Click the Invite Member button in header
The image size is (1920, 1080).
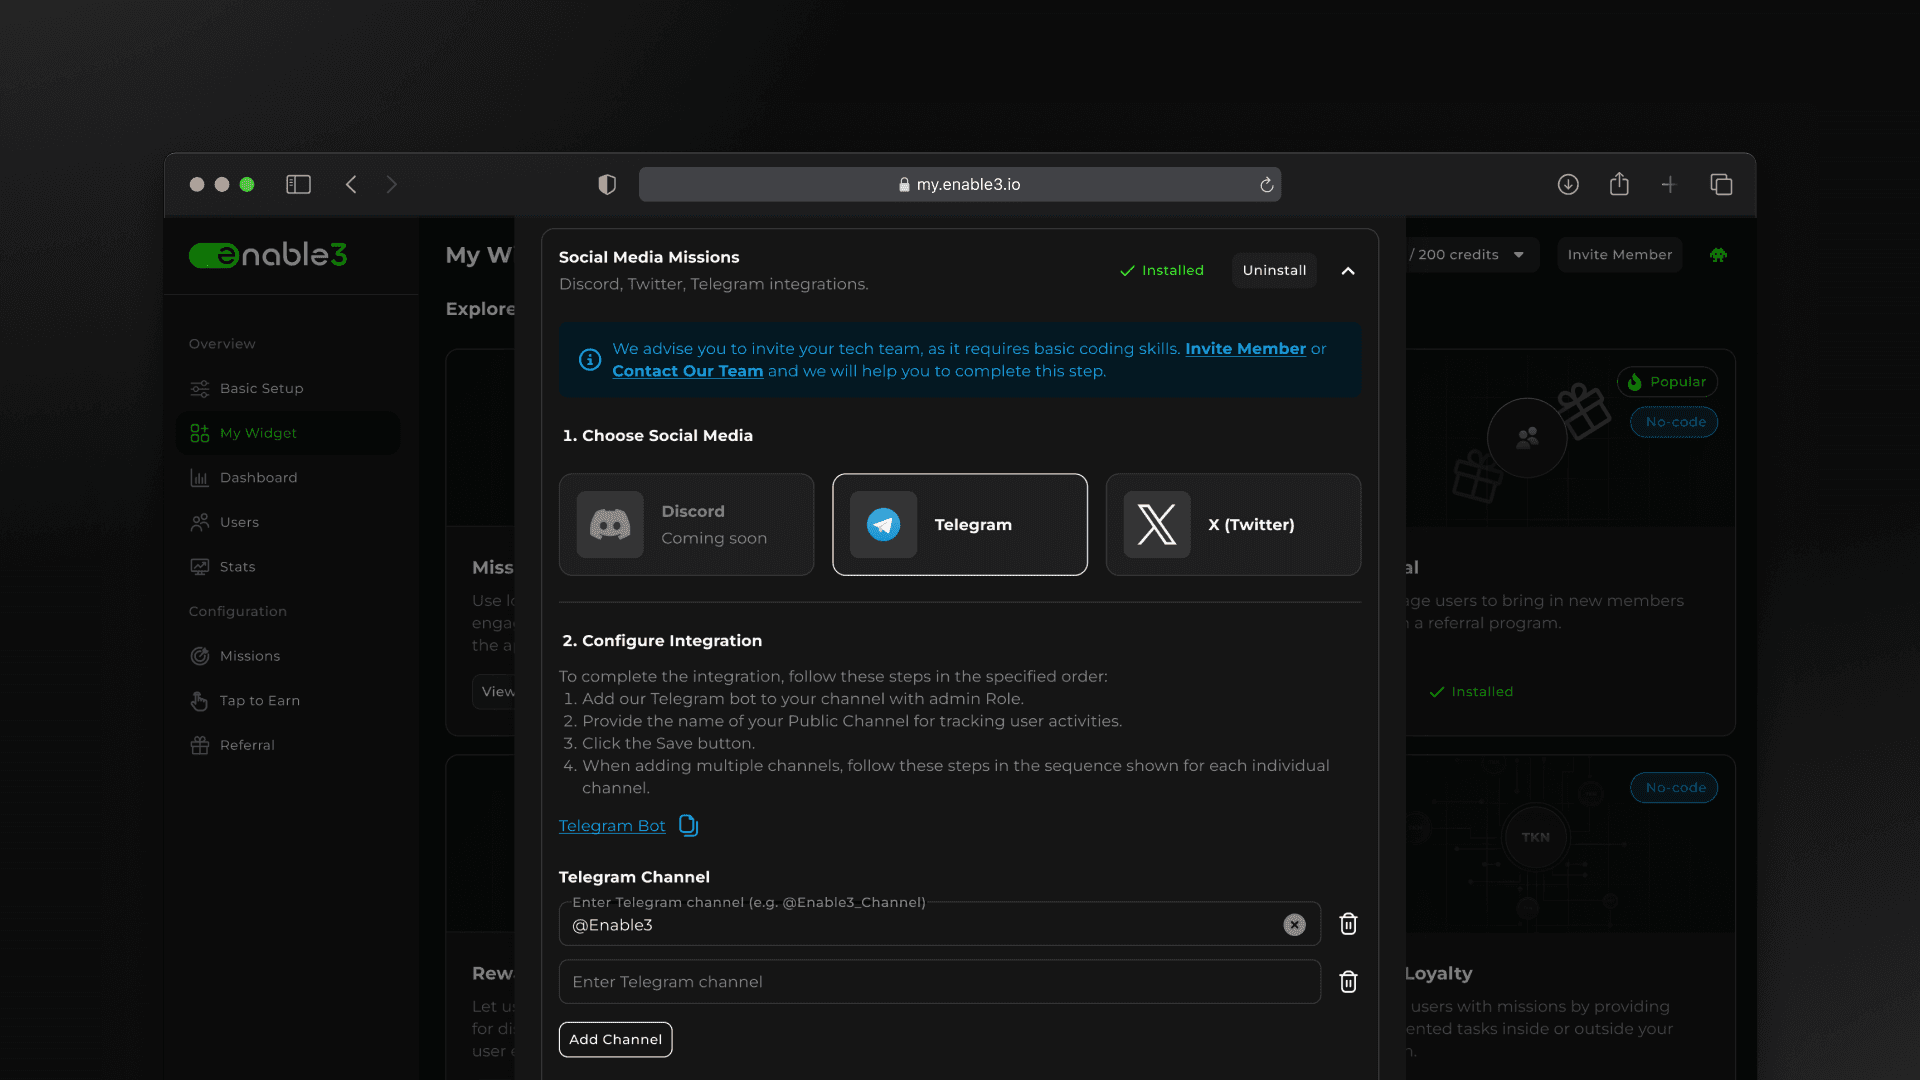pos(1619,255)
